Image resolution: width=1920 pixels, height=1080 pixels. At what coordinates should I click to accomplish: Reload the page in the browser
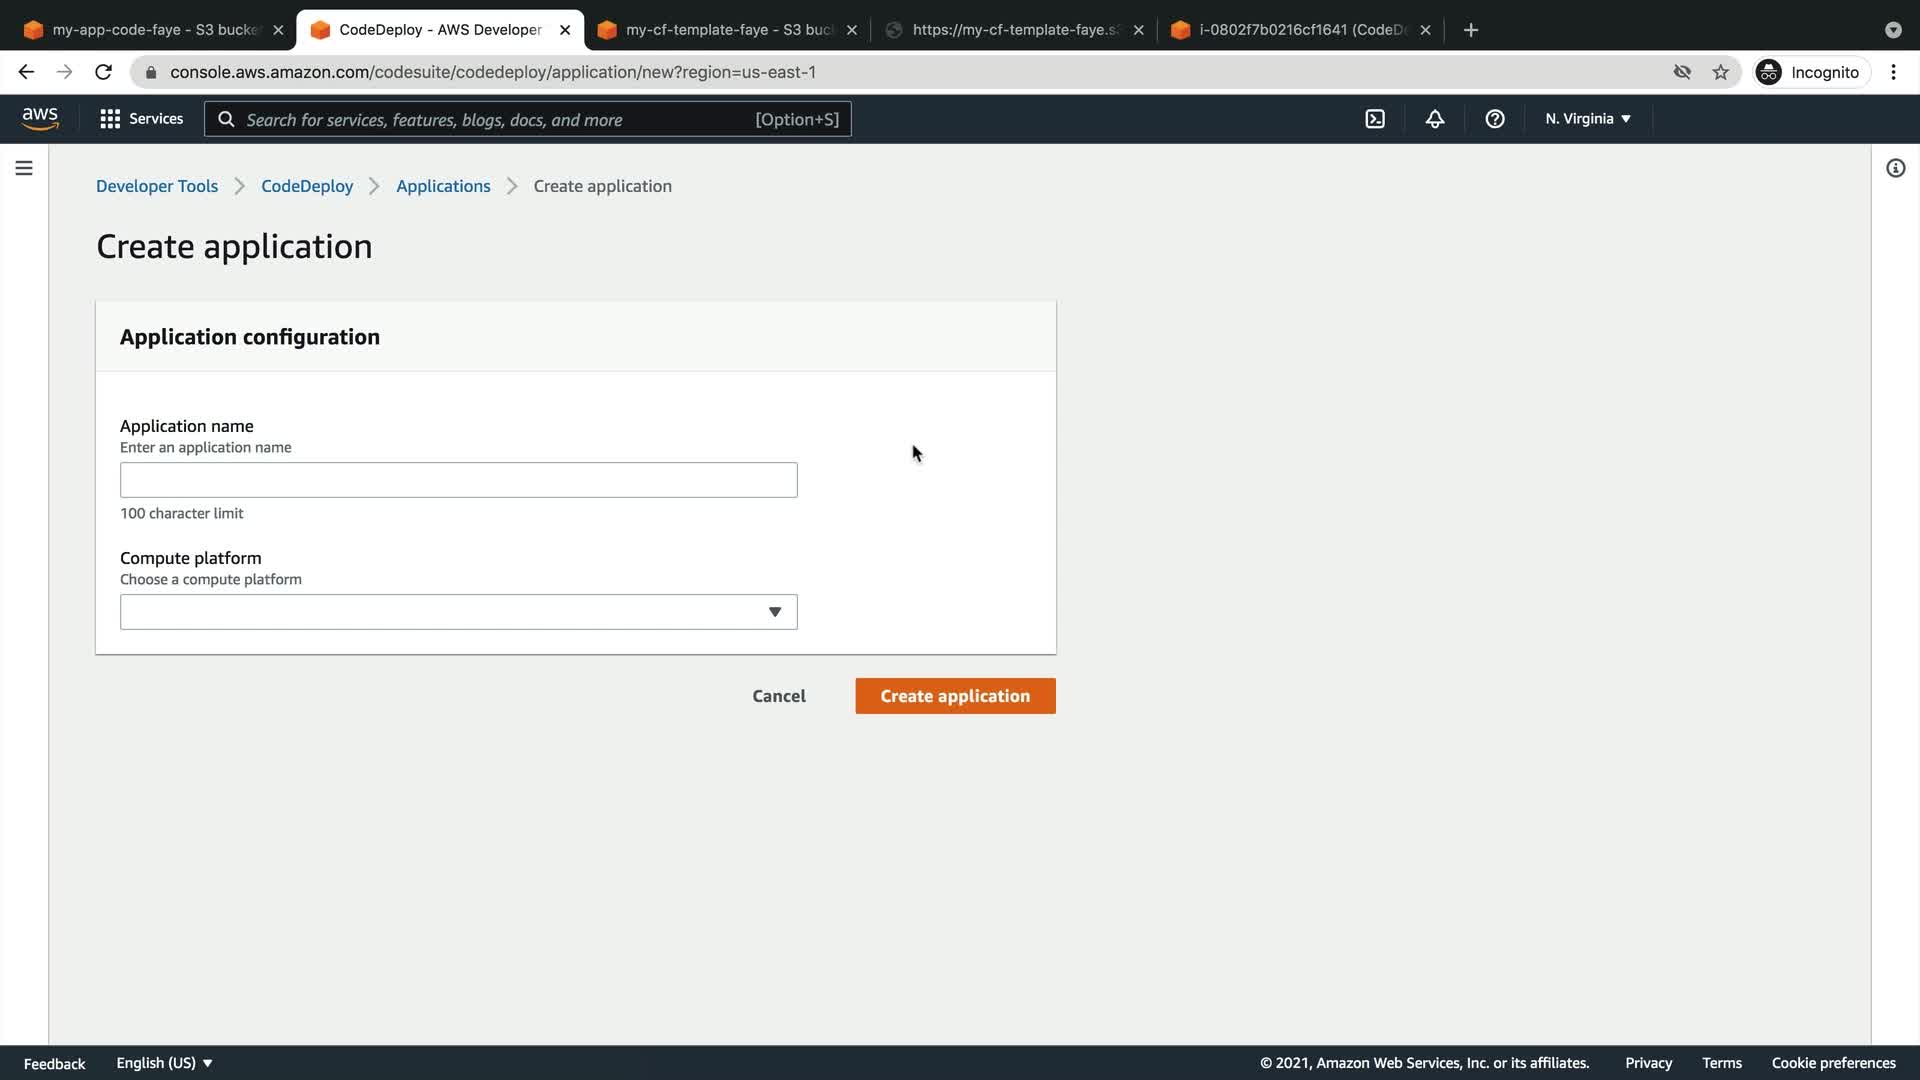pos(103,72)
